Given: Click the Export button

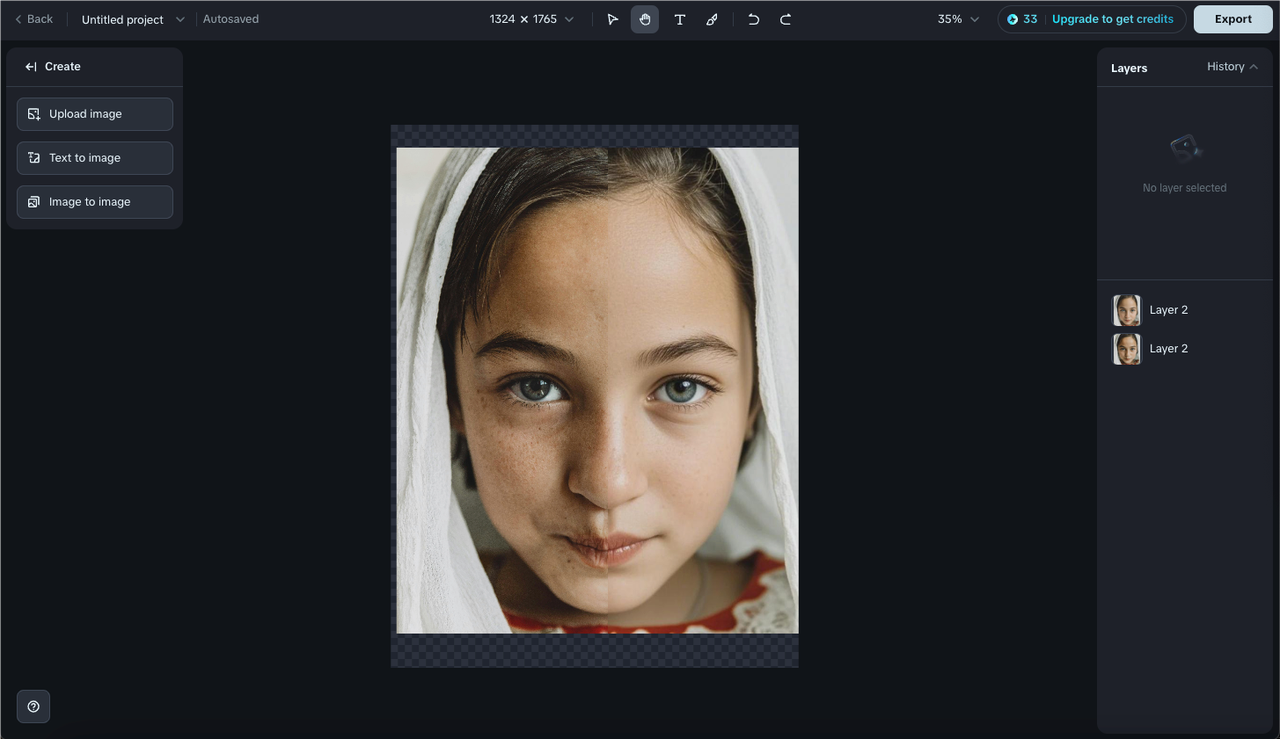Looking at the screenshot, I should pos(1232,19).
